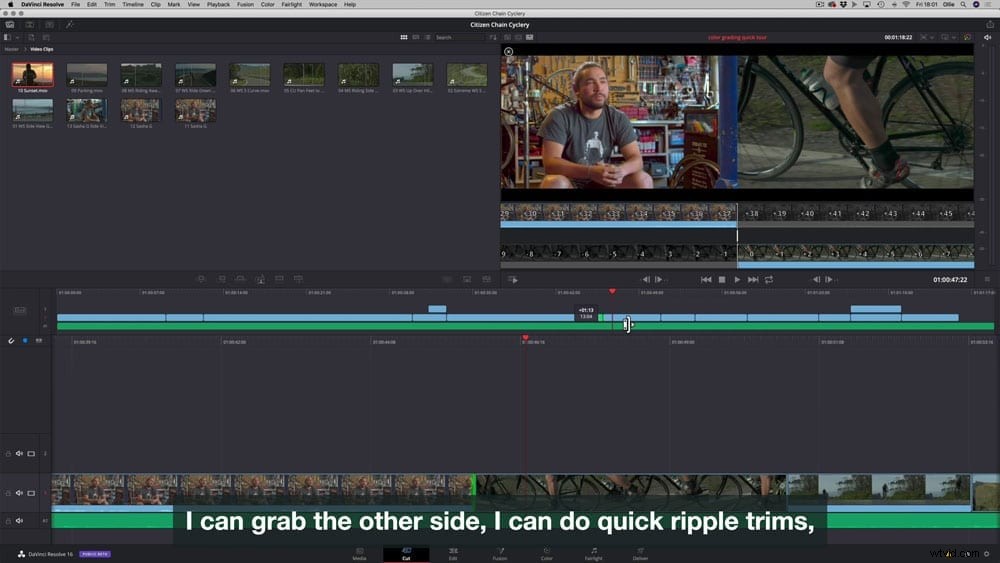The image size is (1000, 563).
Task: Open the File menu
Action: pos(75,4)
